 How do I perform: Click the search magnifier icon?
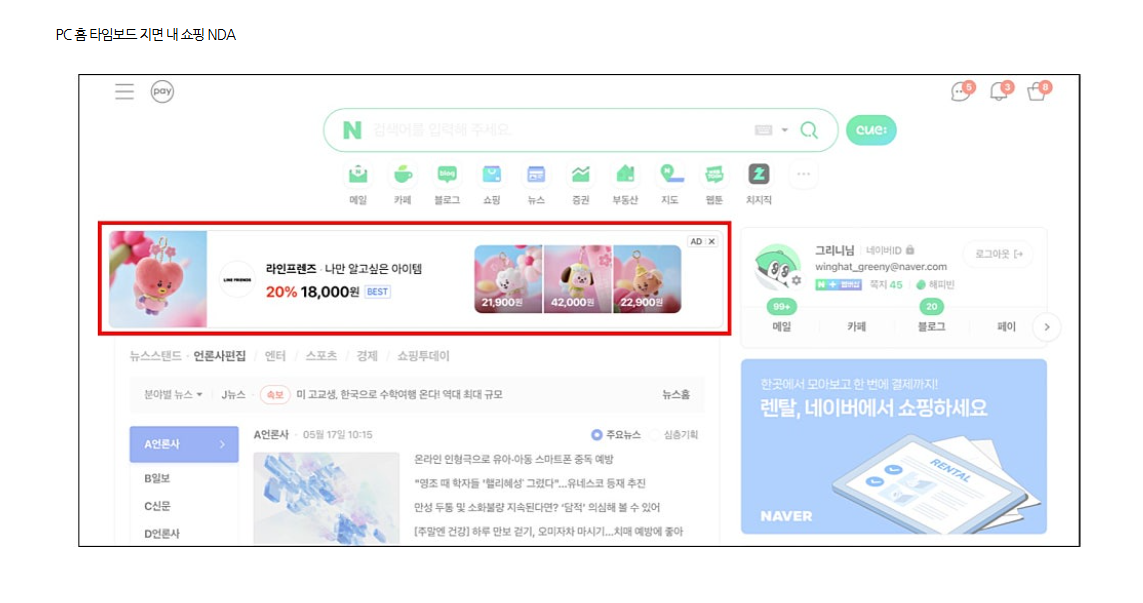809,130
